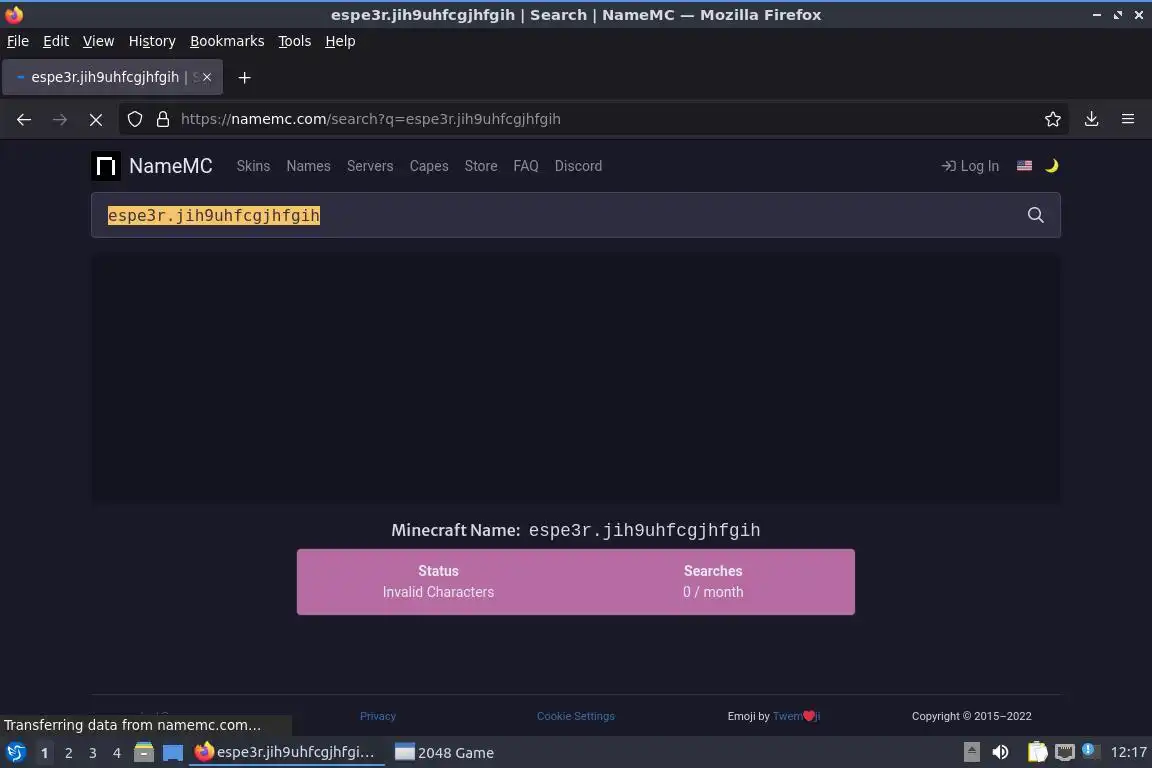Switch to workspace 3

pos(93,753)
